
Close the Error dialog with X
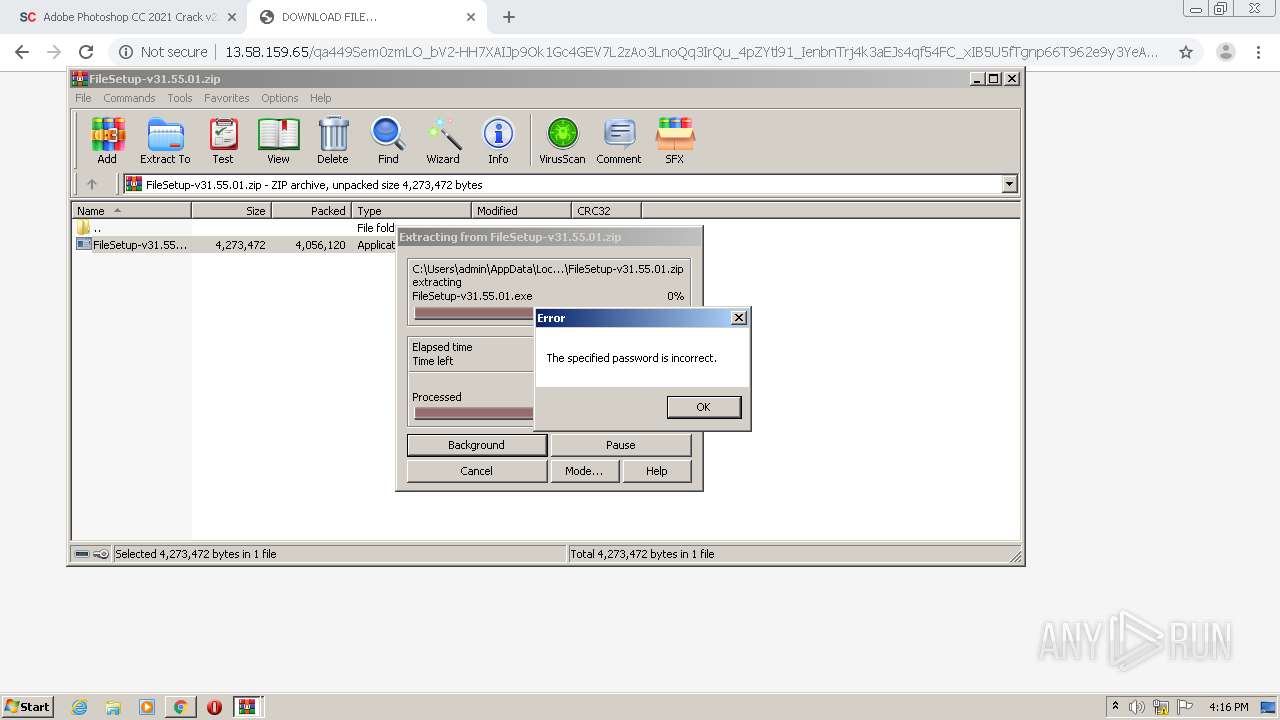coord(739,318)
